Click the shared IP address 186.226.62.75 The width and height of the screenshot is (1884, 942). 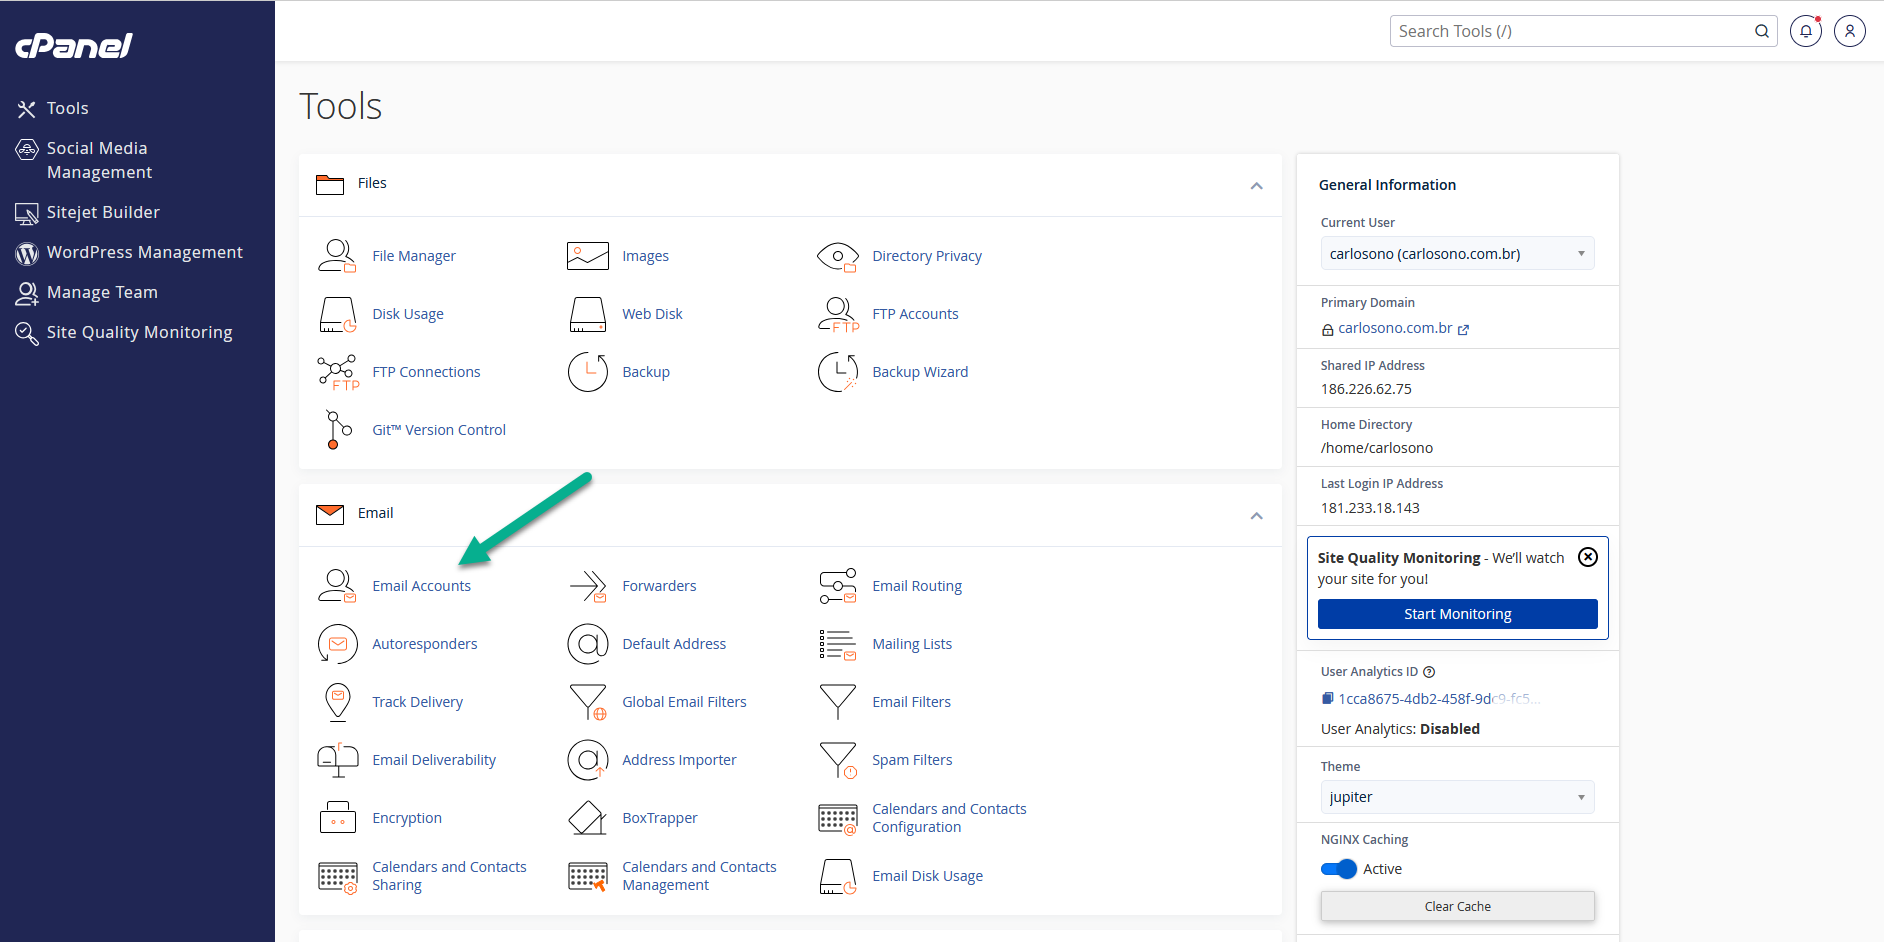pyautogui.click(x=1366, y=389)
